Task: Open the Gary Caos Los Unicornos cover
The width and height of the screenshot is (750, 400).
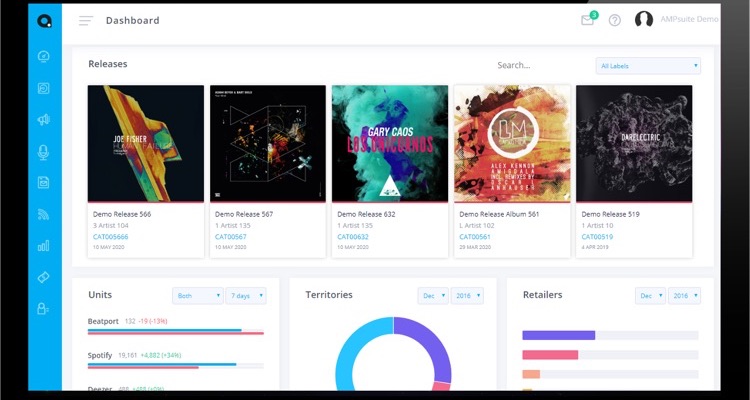Action: pyautogui.click(x=390, y=144)
